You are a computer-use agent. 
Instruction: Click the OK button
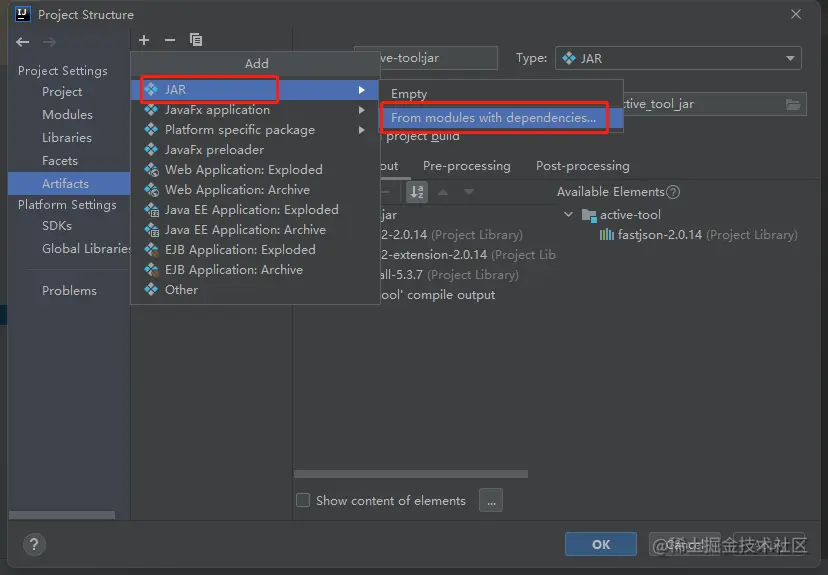tap(601, 544)
